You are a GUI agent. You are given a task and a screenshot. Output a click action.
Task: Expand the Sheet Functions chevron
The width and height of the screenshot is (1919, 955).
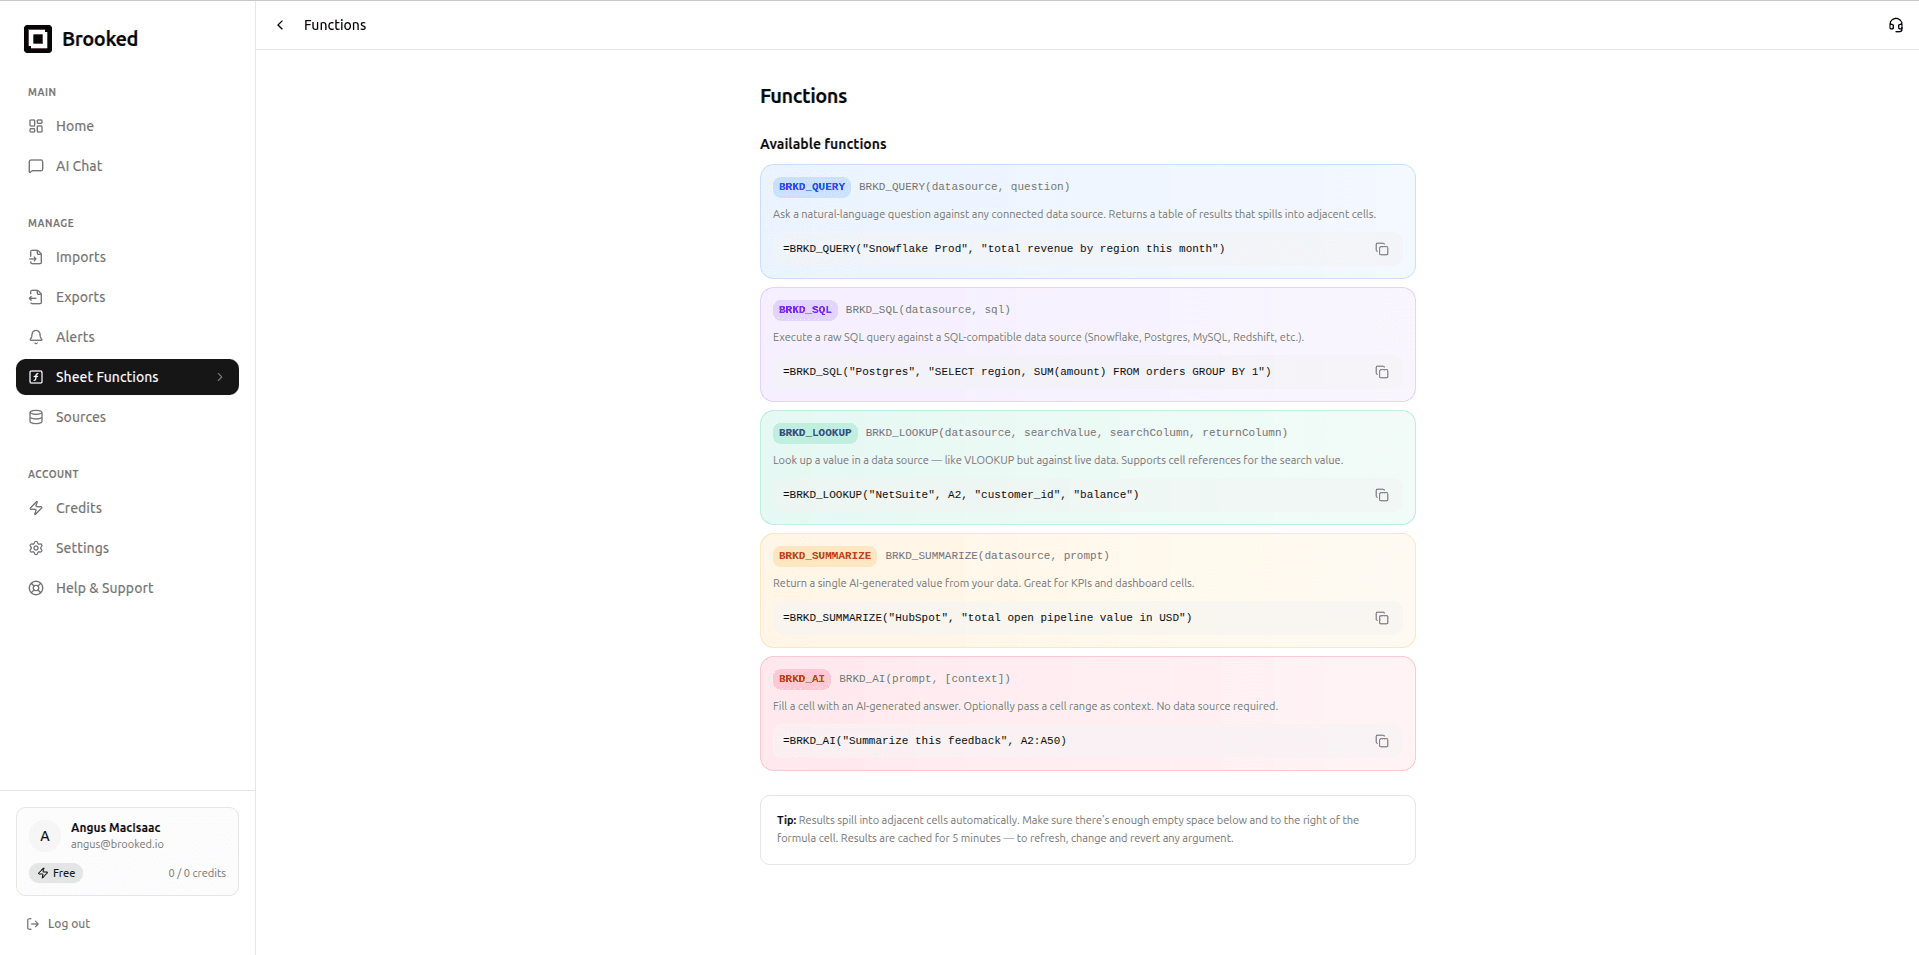[x=220, y=377]
